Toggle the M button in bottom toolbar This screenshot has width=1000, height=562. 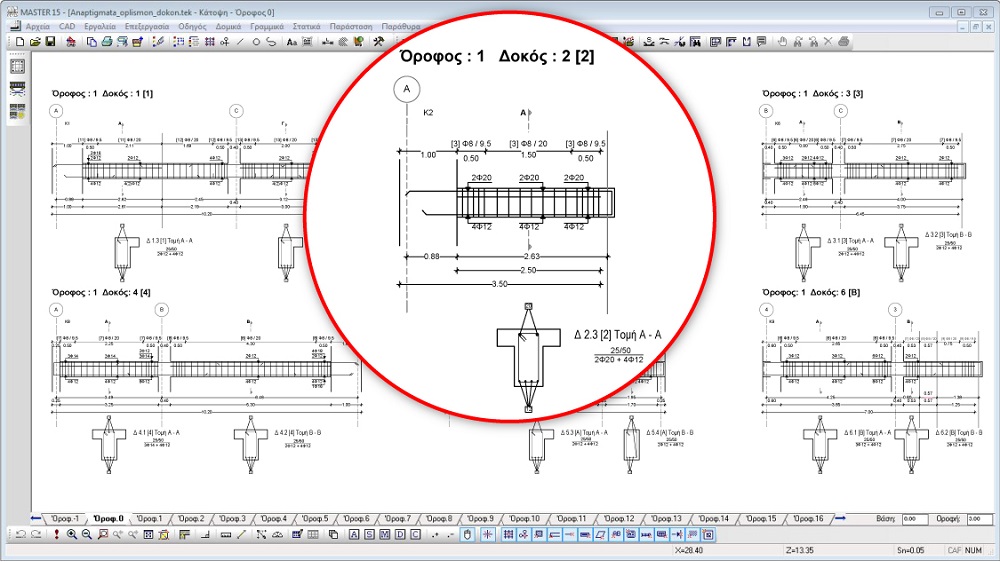click(385, 535)
